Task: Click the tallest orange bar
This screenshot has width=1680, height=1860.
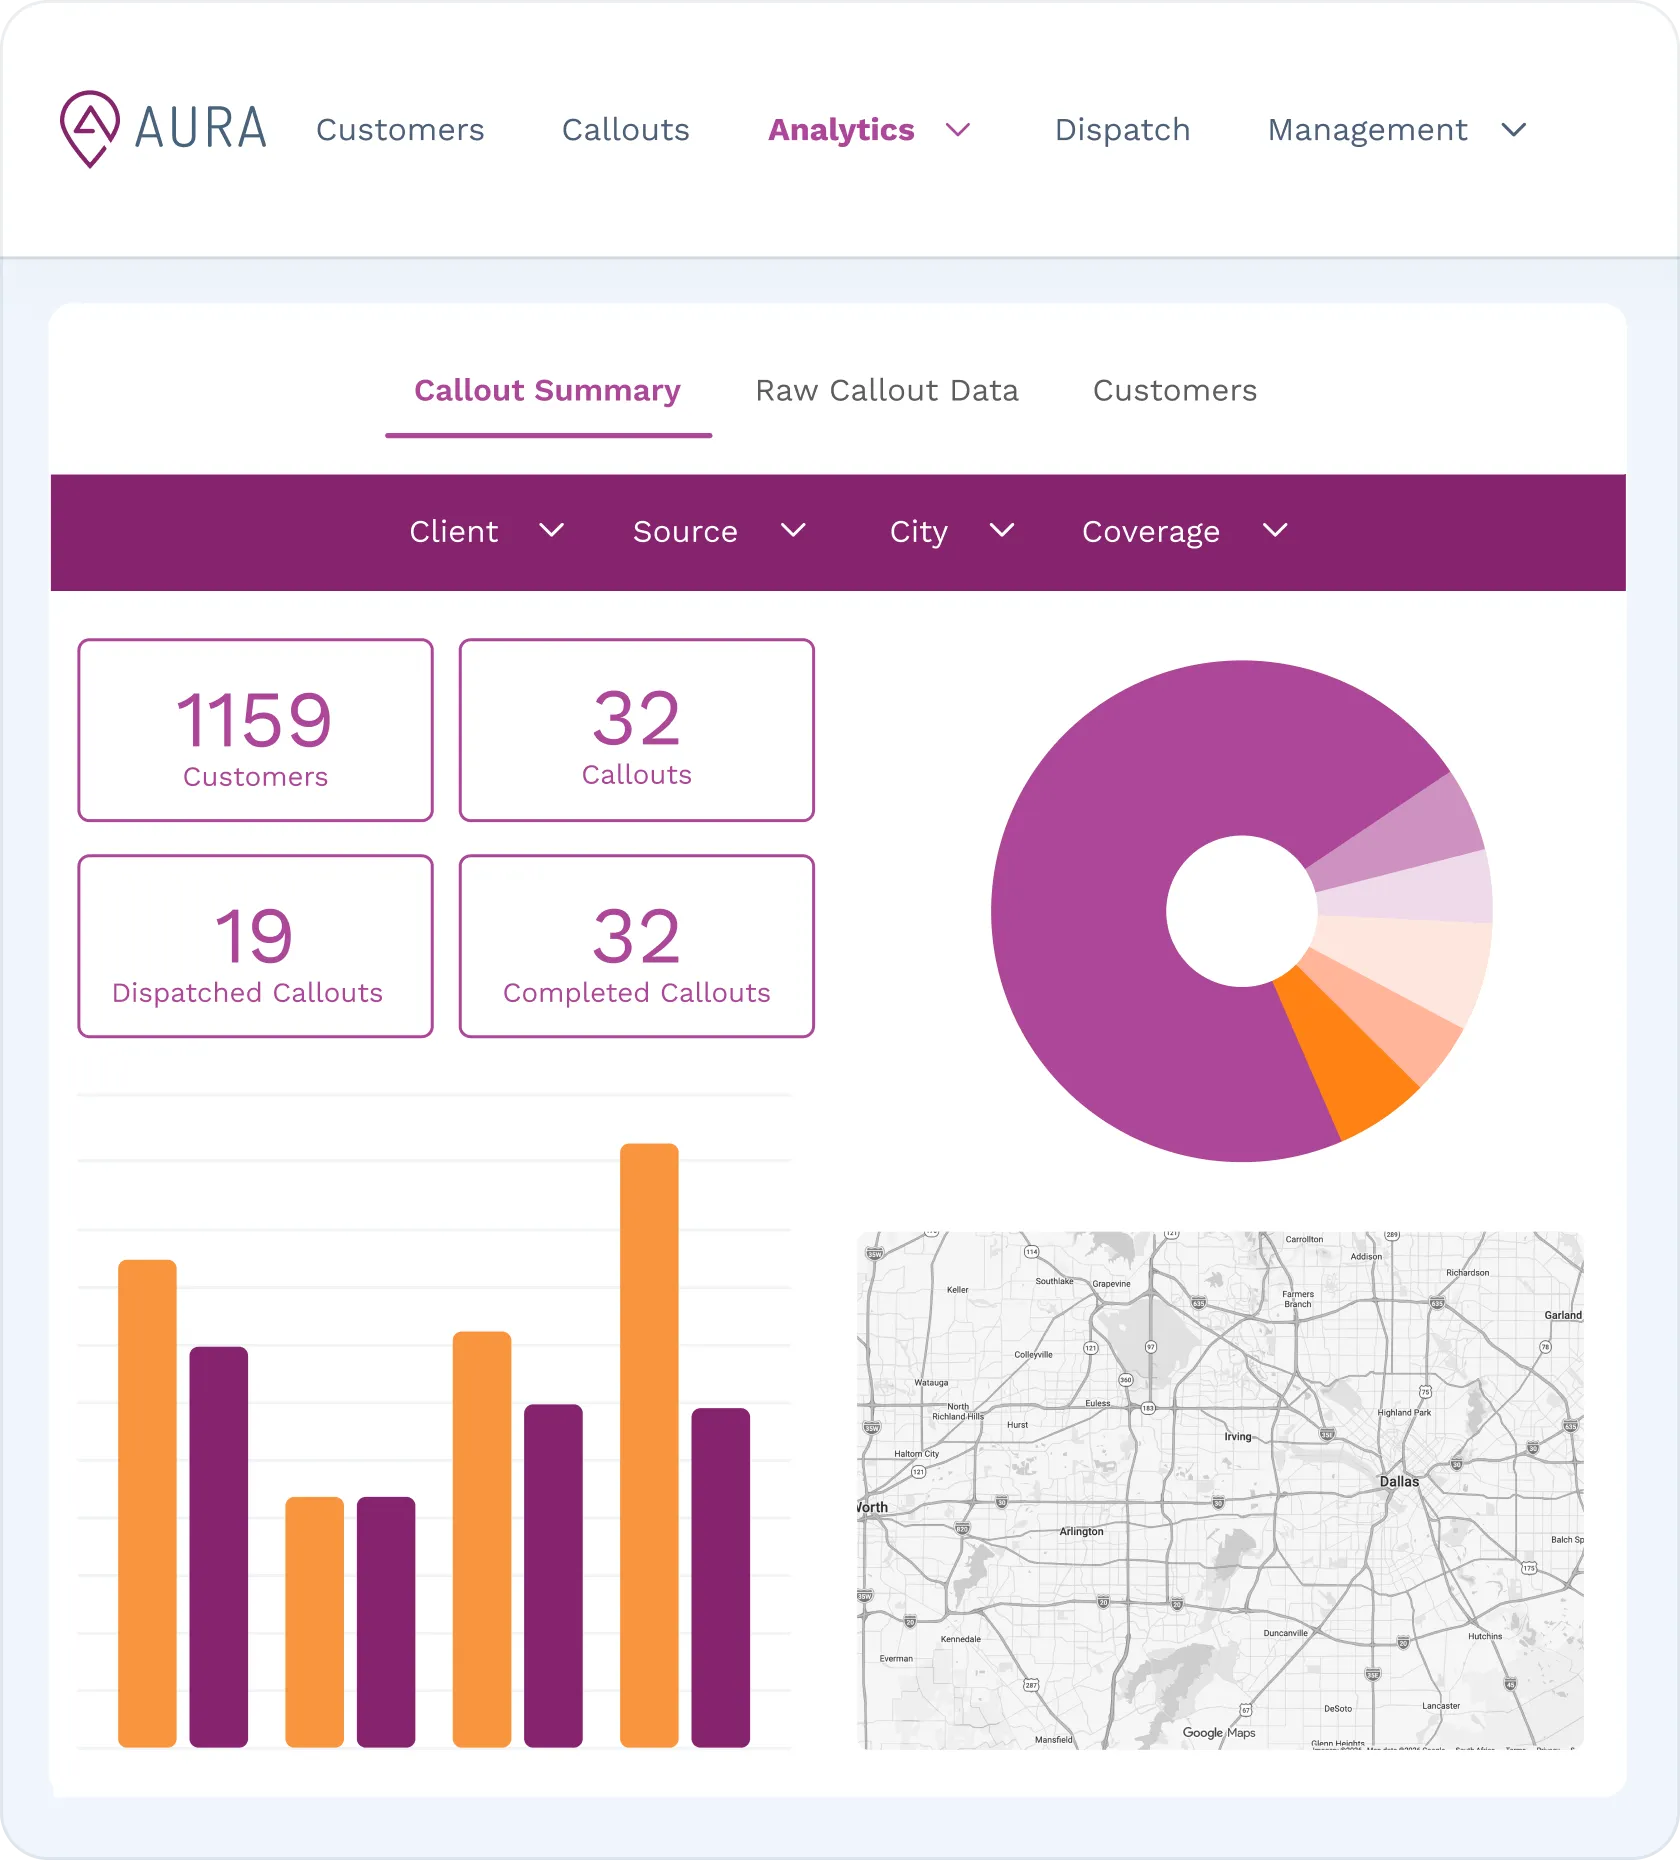Action: coord(649,1445)
